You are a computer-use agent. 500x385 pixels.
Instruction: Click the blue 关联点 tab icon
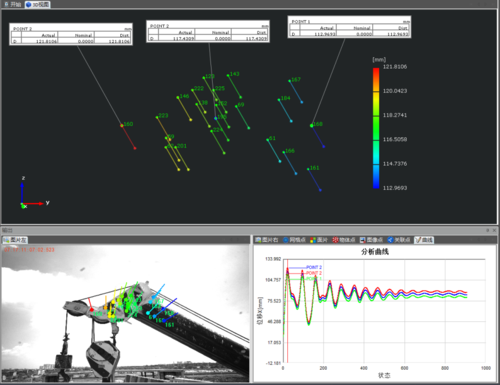click(390, 240)
